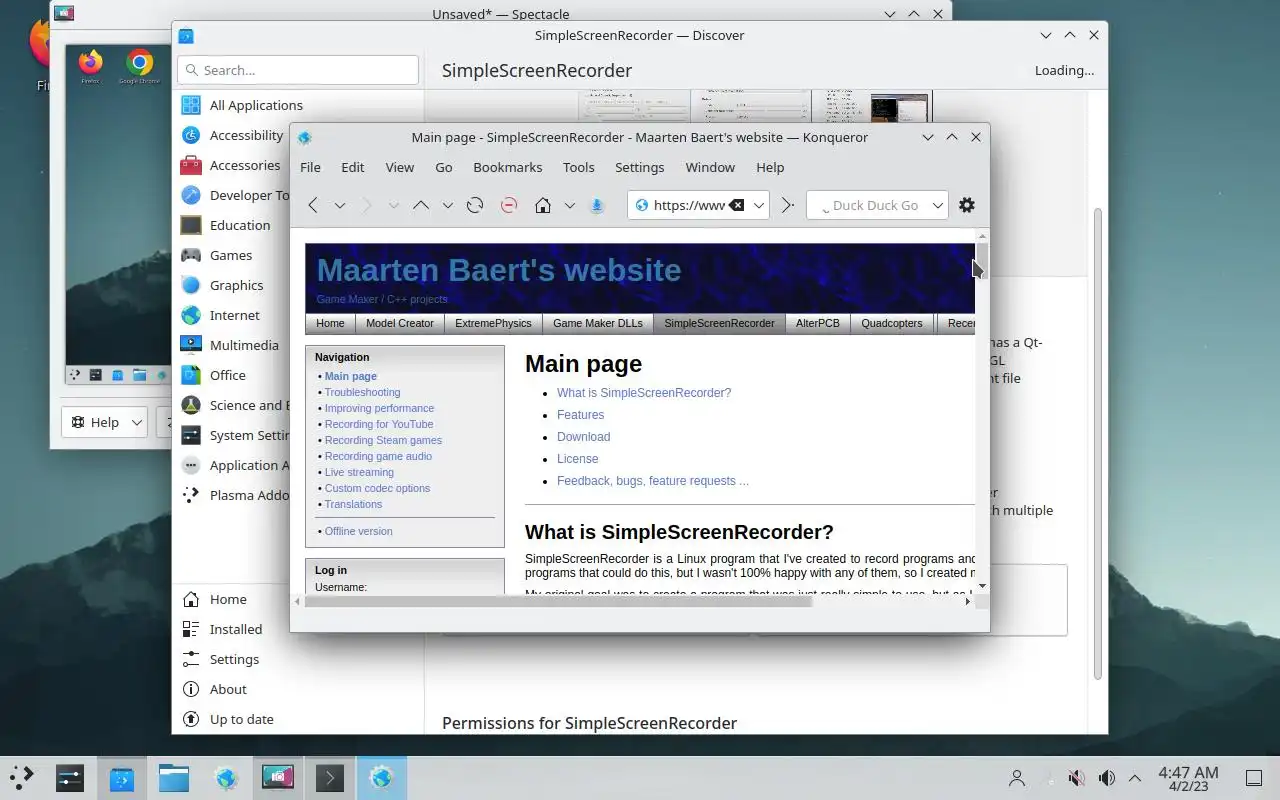Open the File menu in Konqueror
This screenshot has height=800, width=1280.
coord(311,167)
